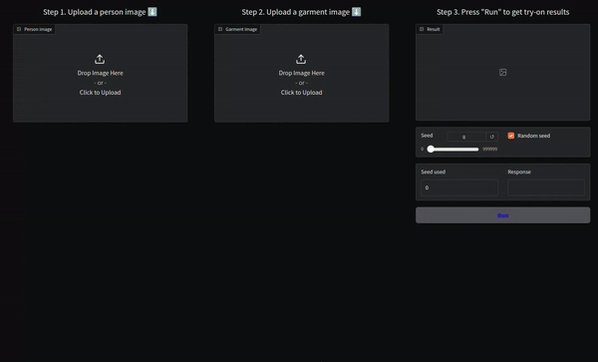
Task: Click the 'Person image' label tag
Action: (34, 29)
